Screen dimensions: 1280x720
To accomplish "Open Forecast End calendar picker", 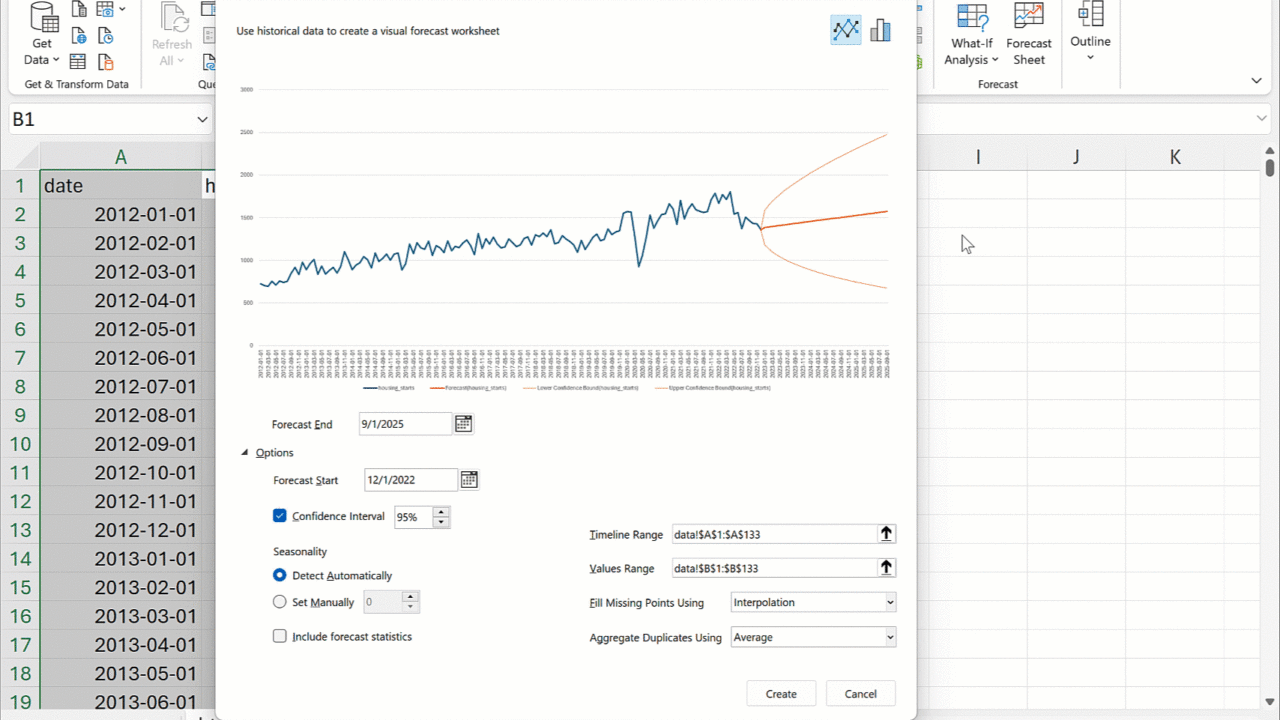I will [463, 424].
